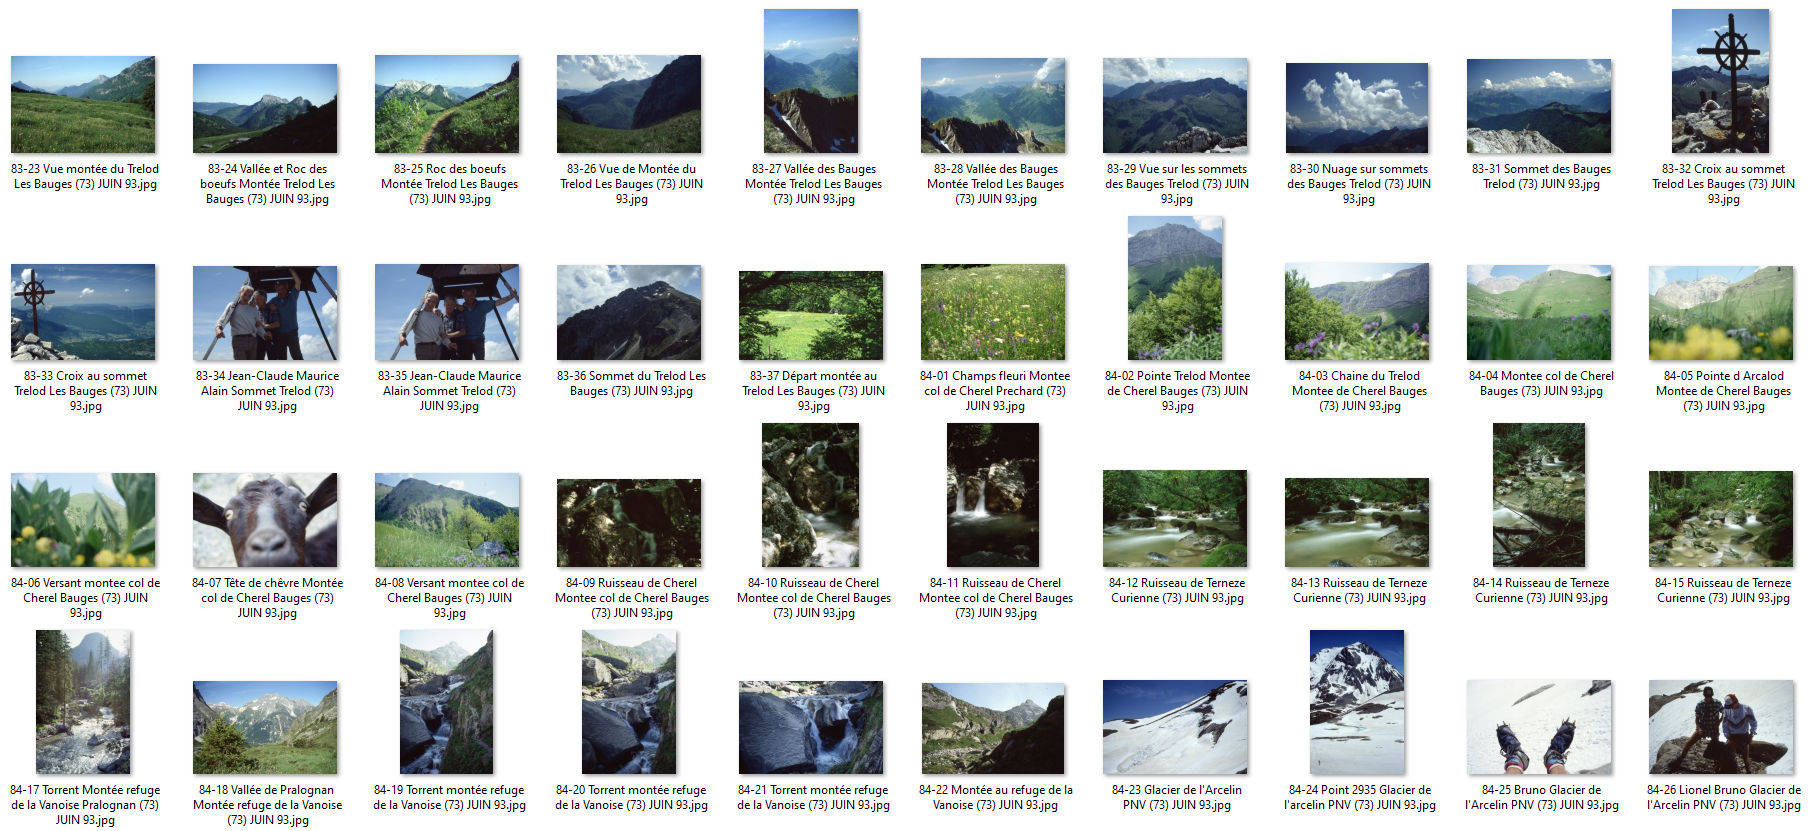Screen dimensions: 1813x831
Task: Pick the 84-02 Pointe Trelod vertical photo
Action: 1175,288
